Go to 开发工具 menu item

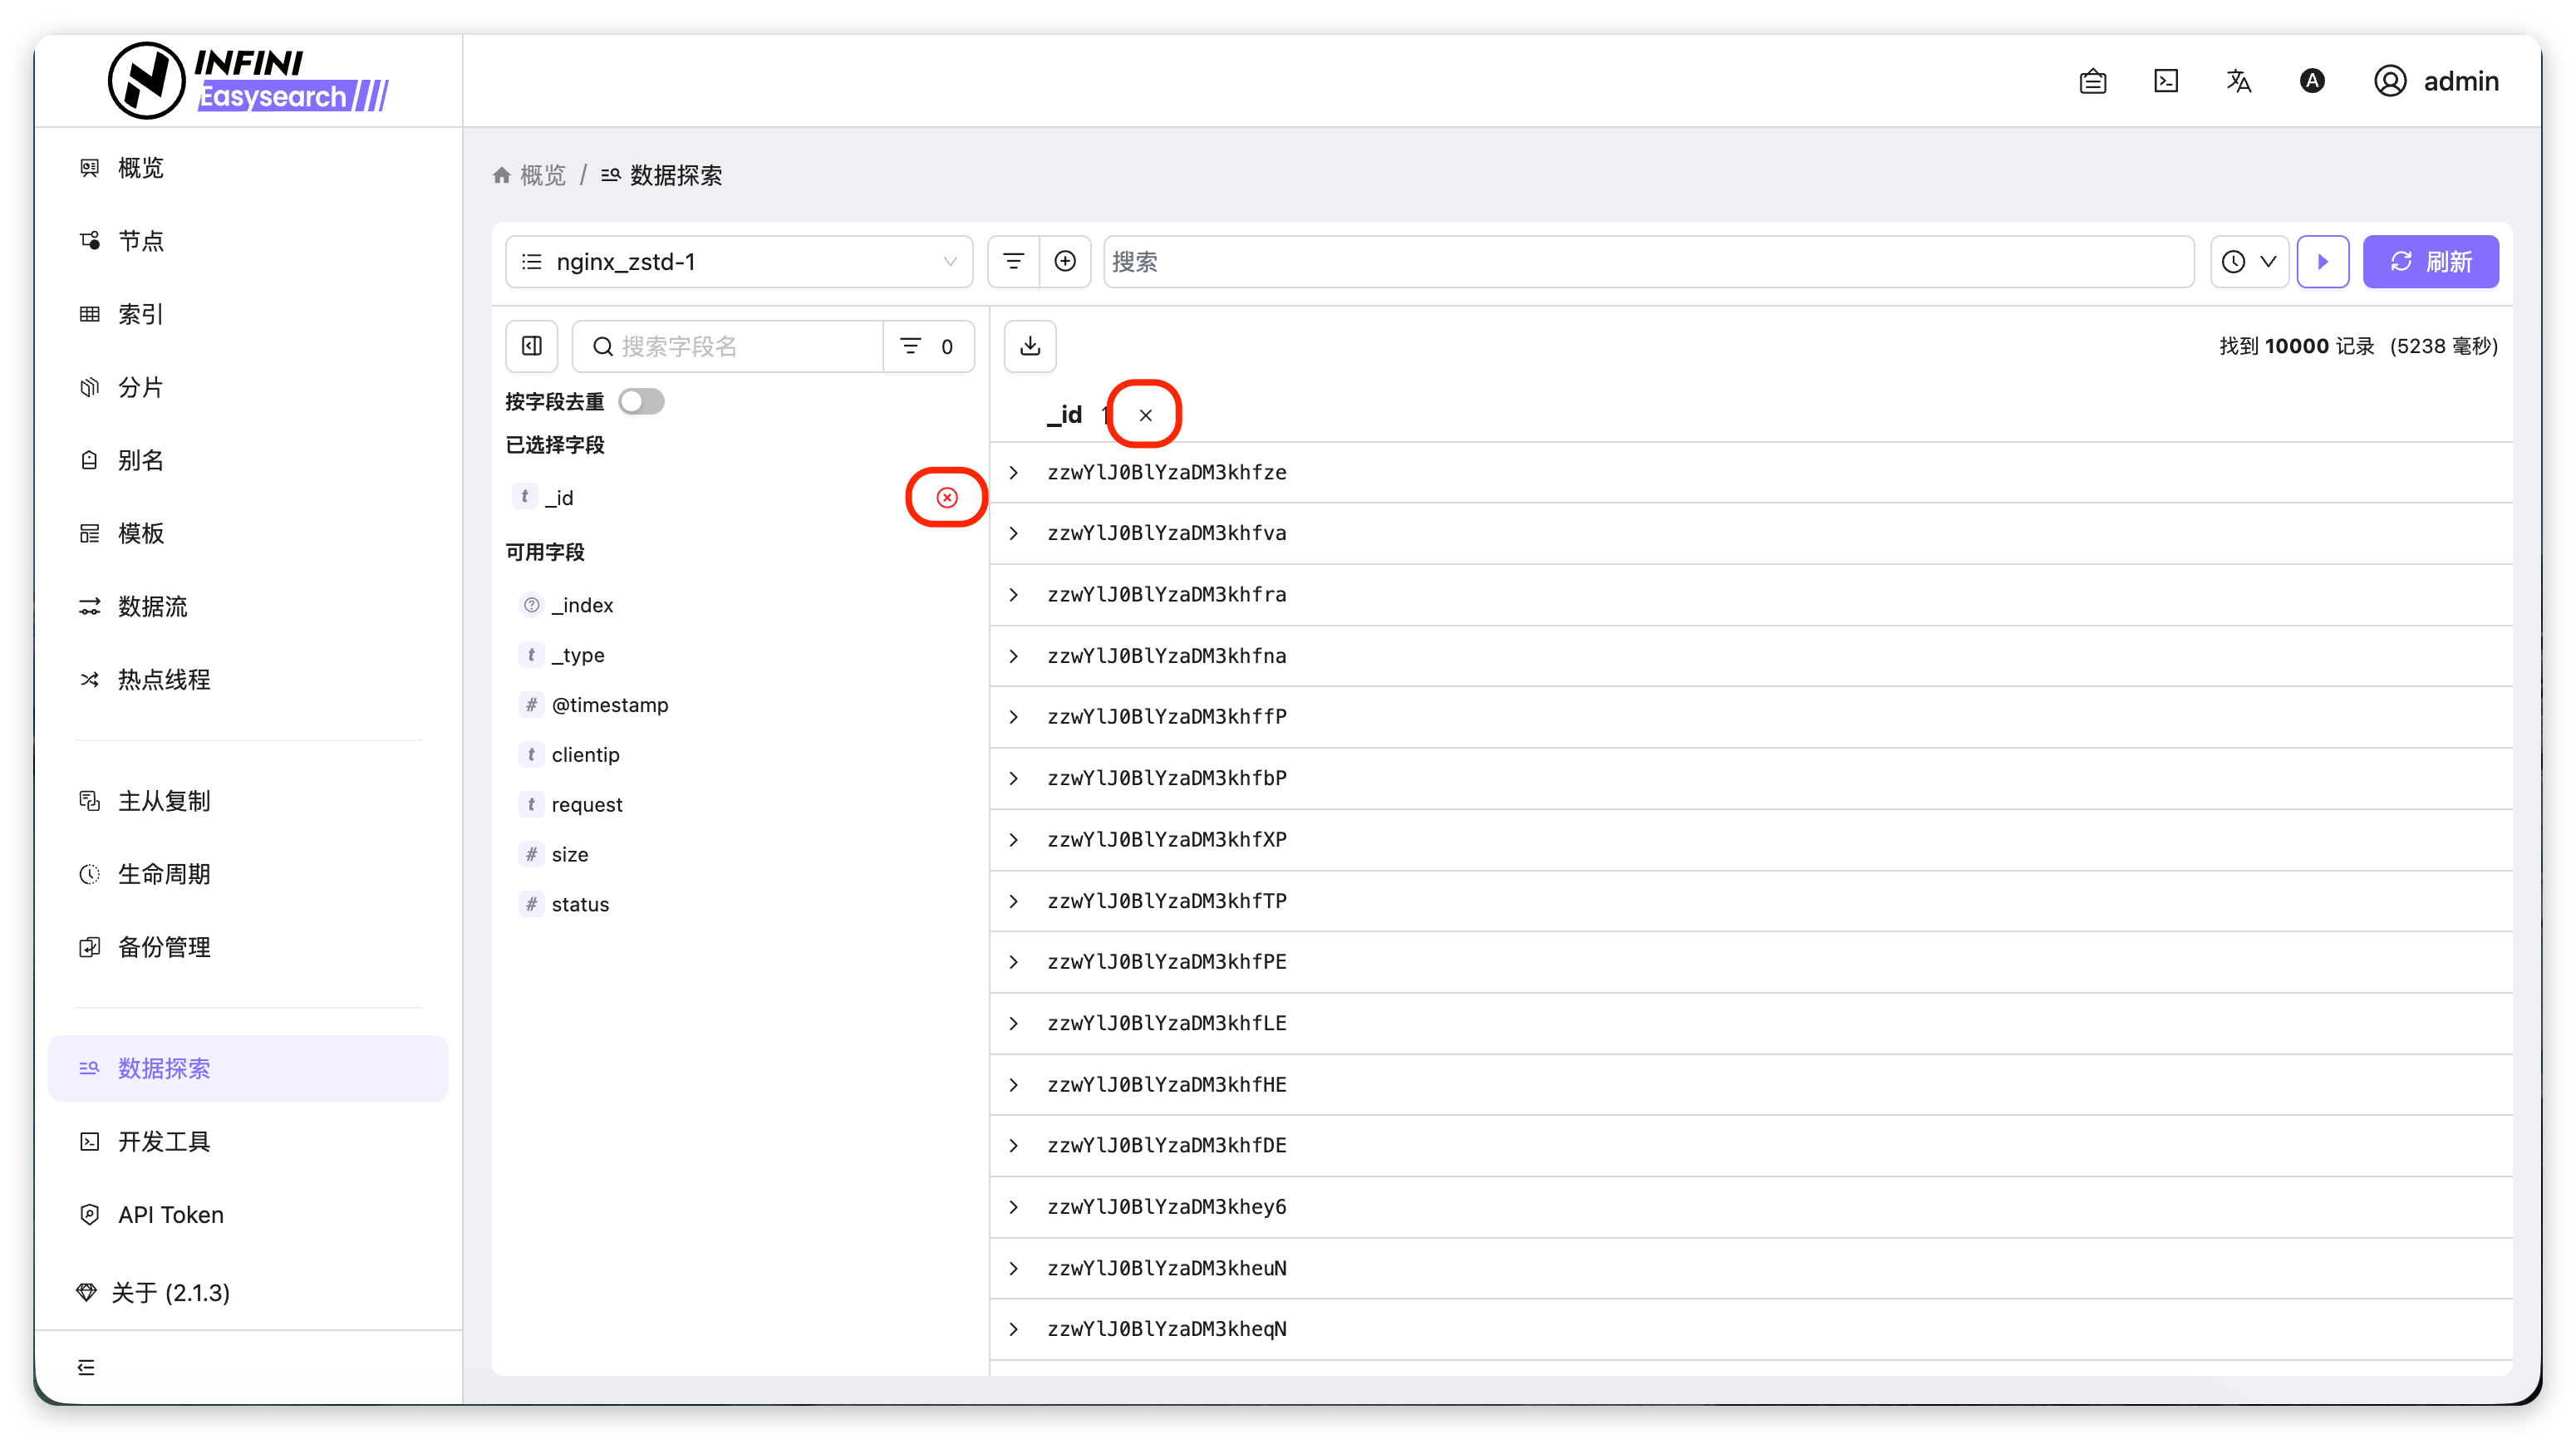point(163,1141)
